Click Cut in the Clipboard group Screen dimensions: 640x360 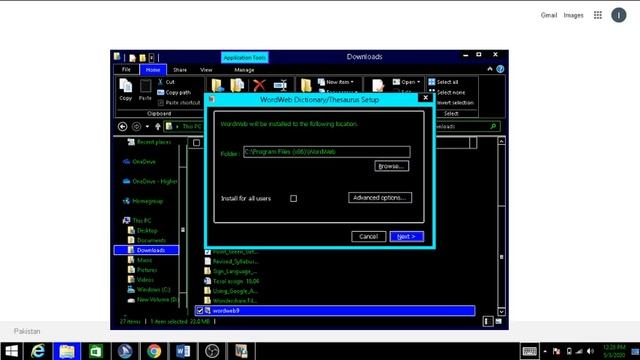tap(166, 82)
